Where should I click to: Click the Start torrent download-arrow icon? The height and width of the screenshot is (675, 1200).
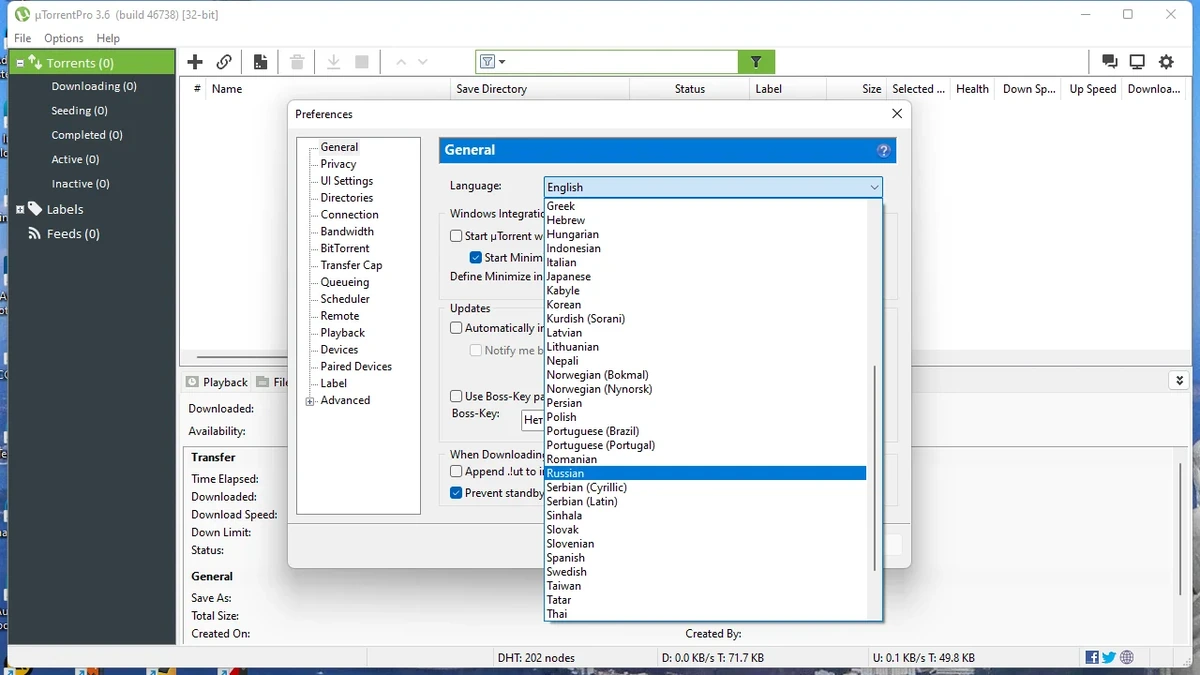334,62
